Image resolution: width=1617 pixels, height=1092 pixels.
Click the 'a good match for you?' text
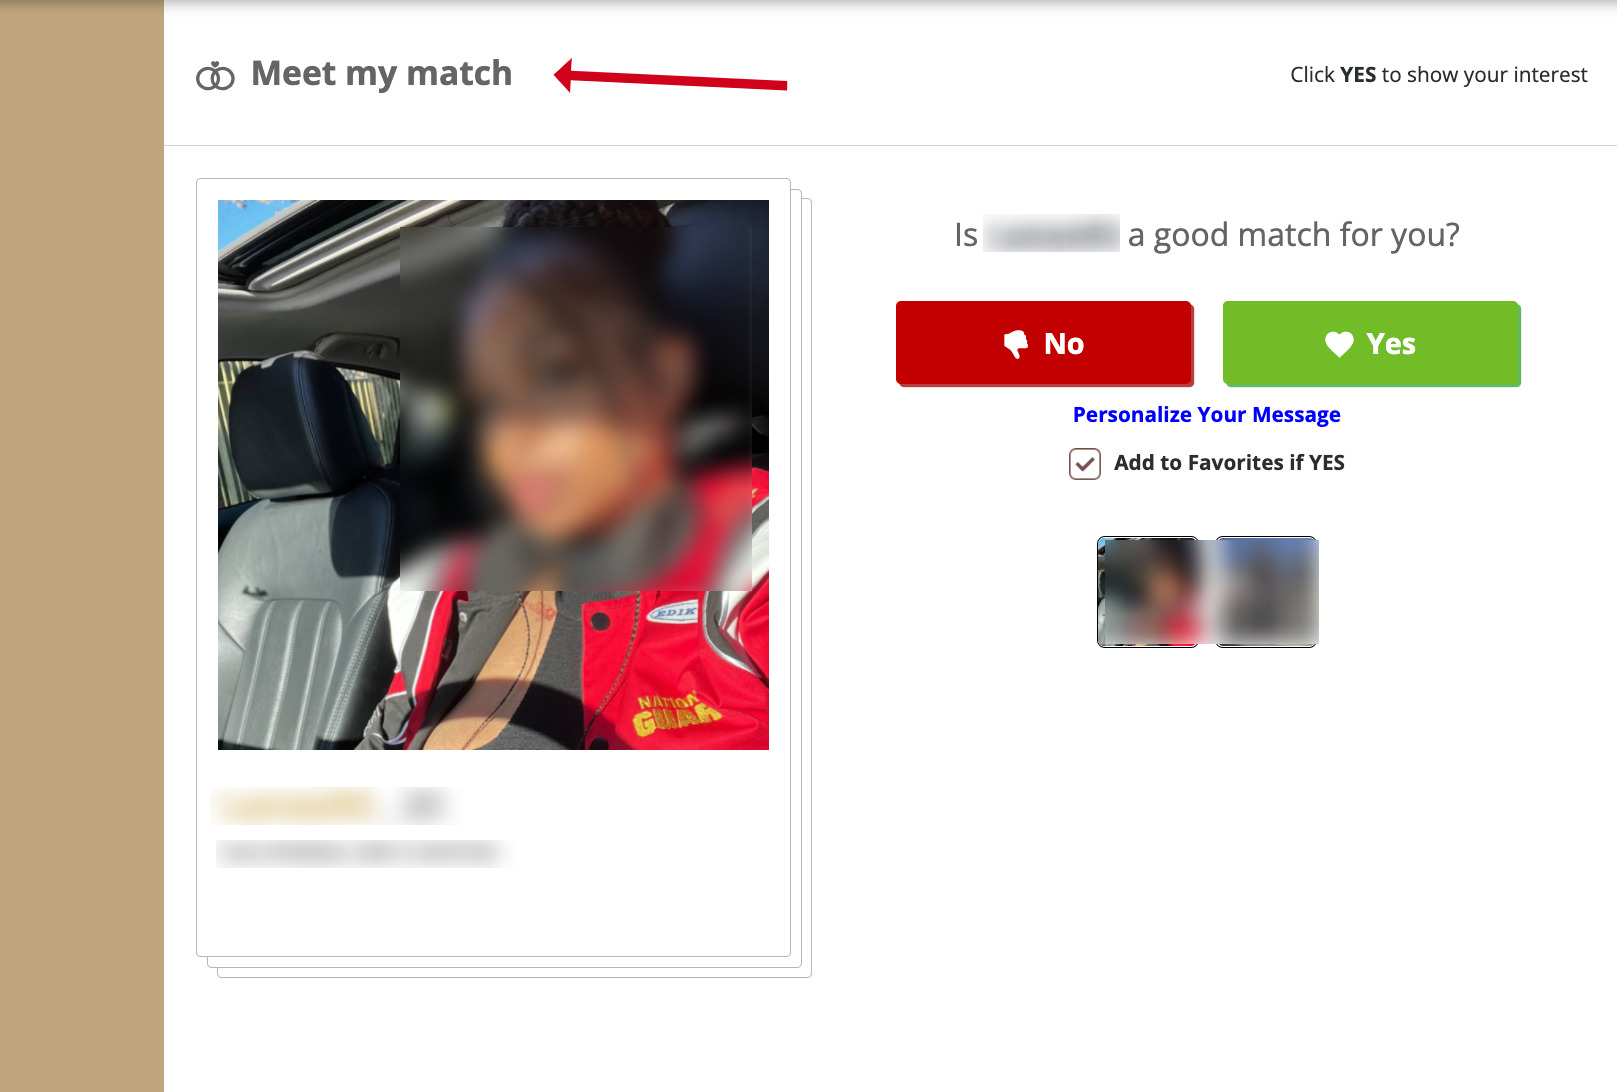[x=1293, y=235]
